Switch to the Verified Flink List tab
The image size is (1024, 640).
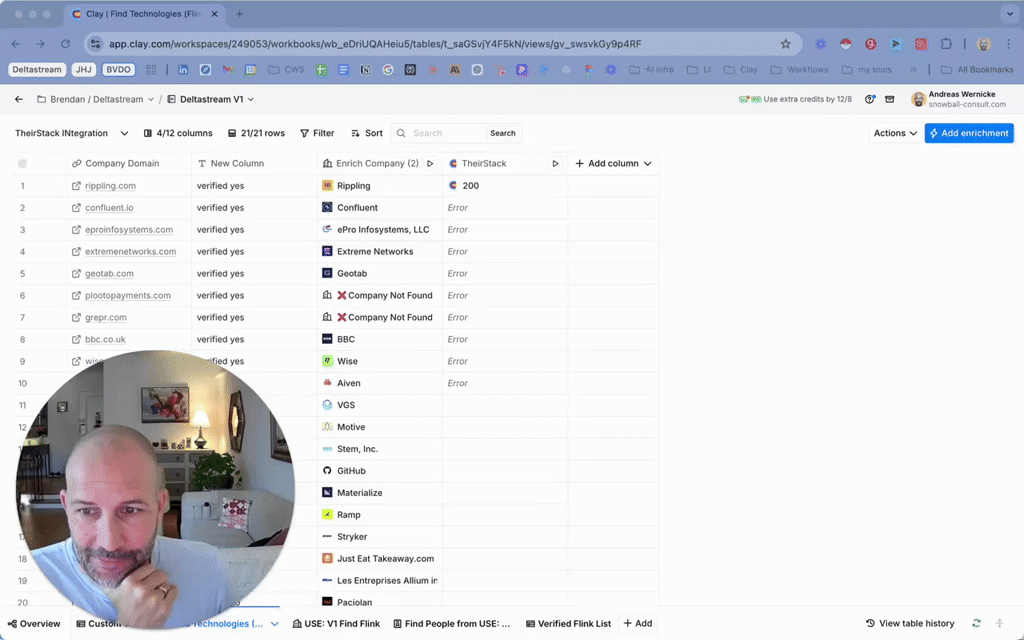coord(567,624)
